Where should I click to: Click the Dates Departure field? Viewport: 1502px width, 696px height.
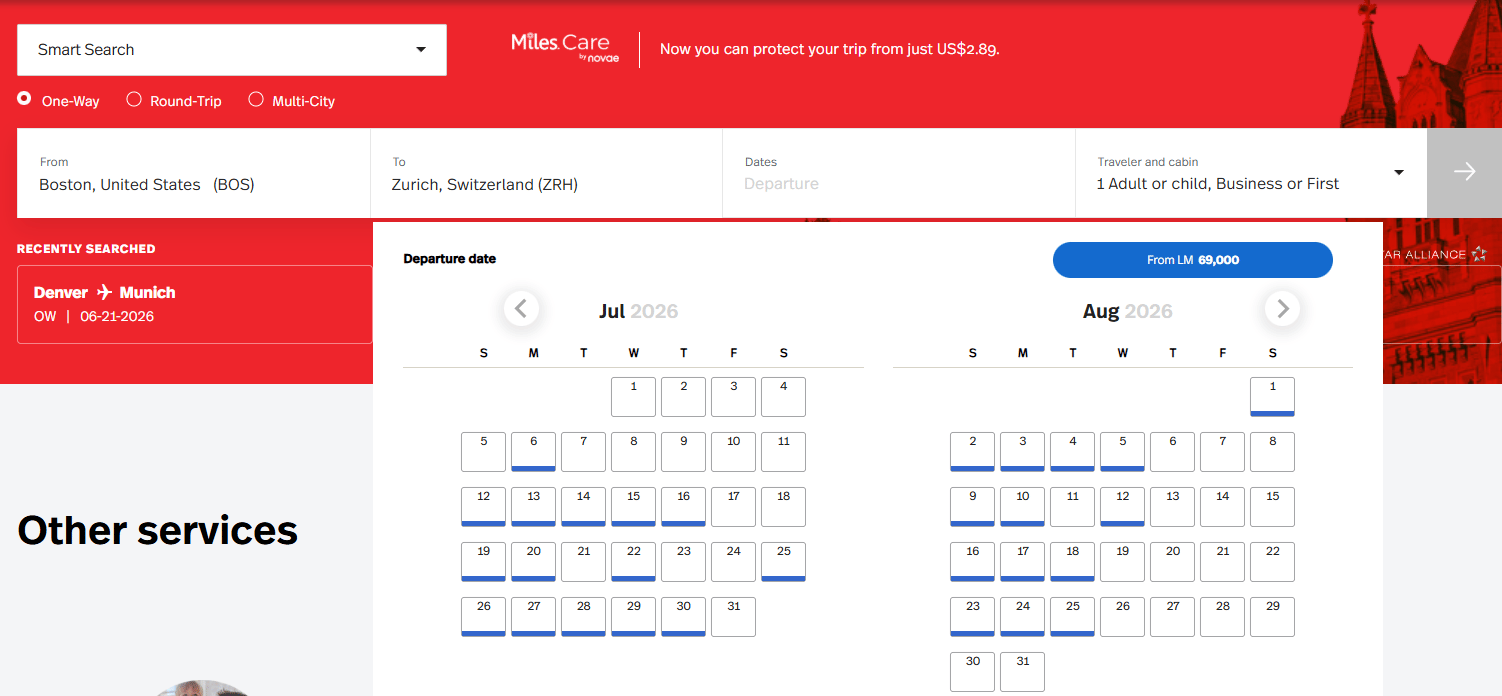point(899,173)
